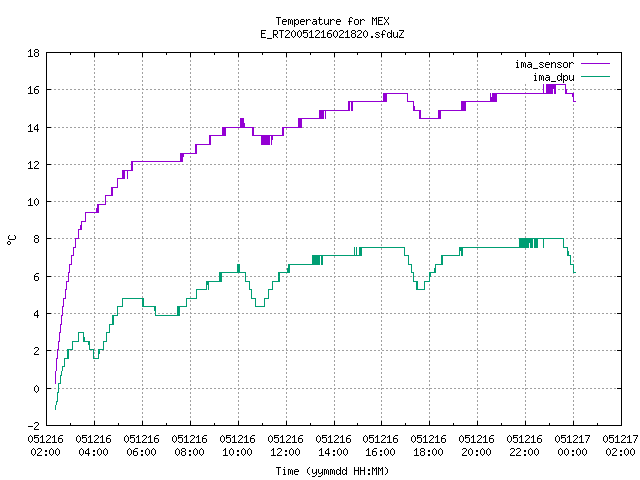Viewport: 640px width, 480px height.
Task: Click the y-axis label 10
Action: pyautogui.click(x=33, y=202)
